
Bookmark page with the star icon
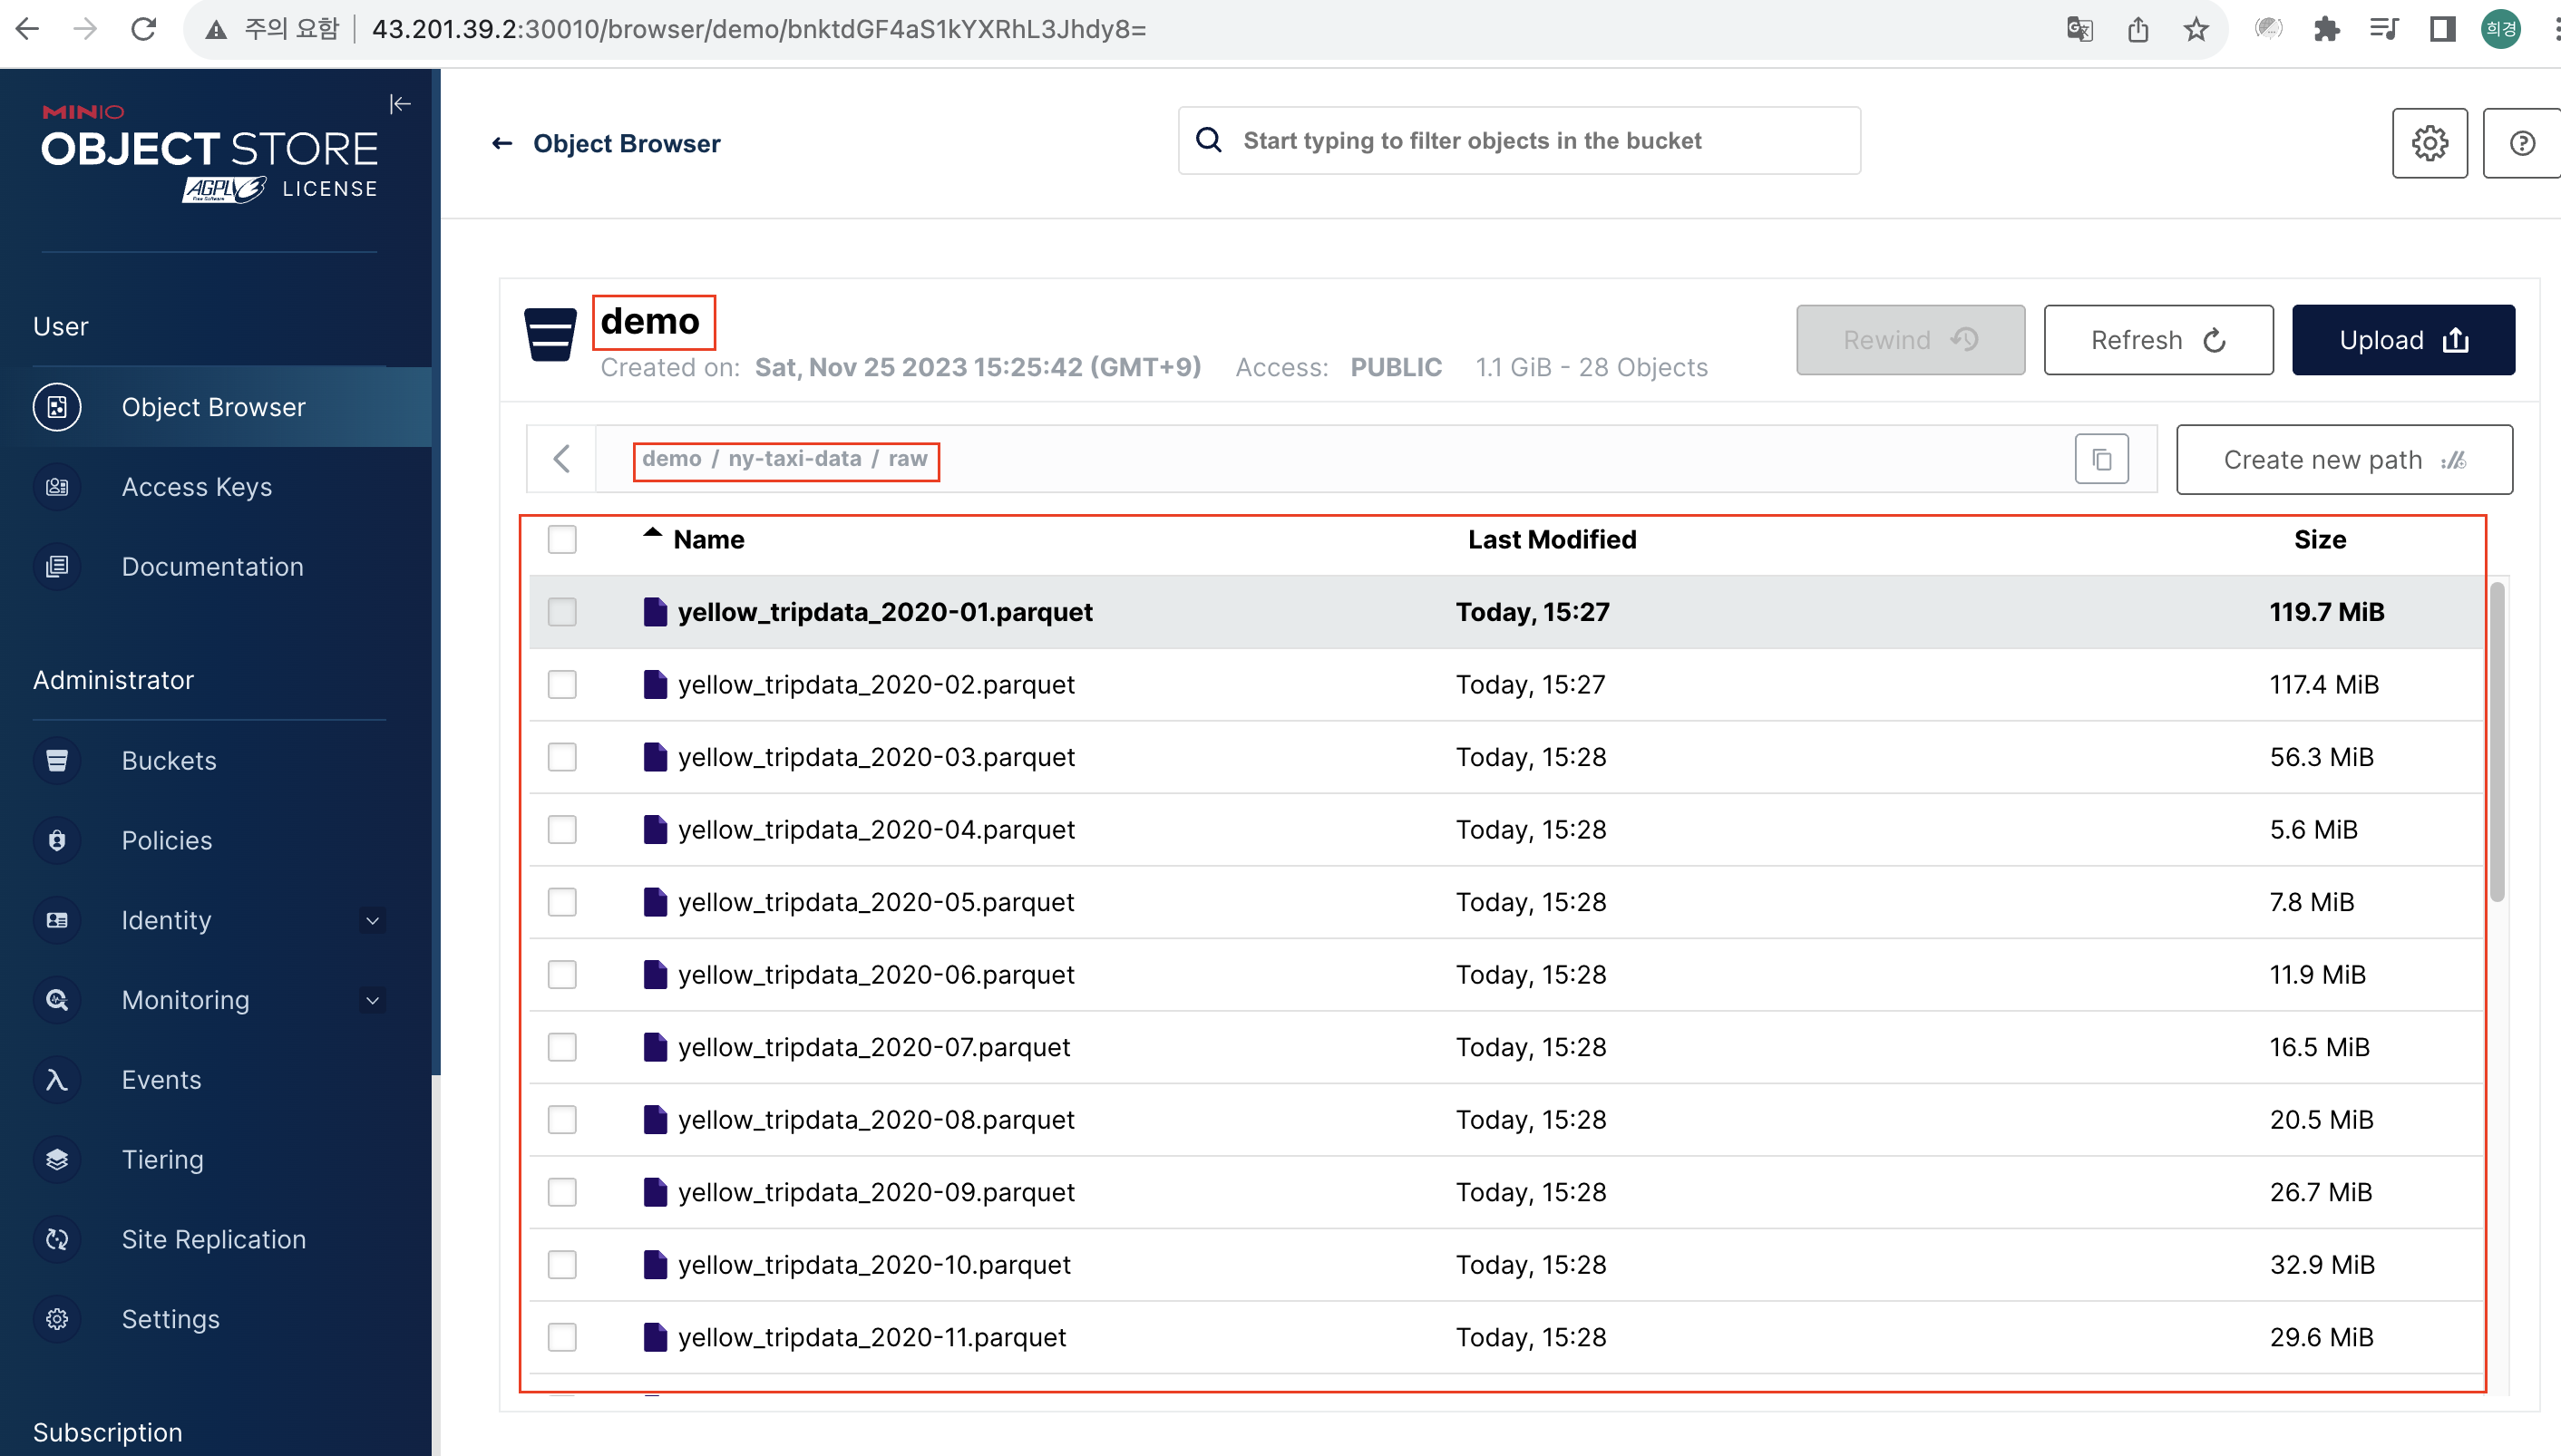pyautogui.click(x=2195, y=29)
